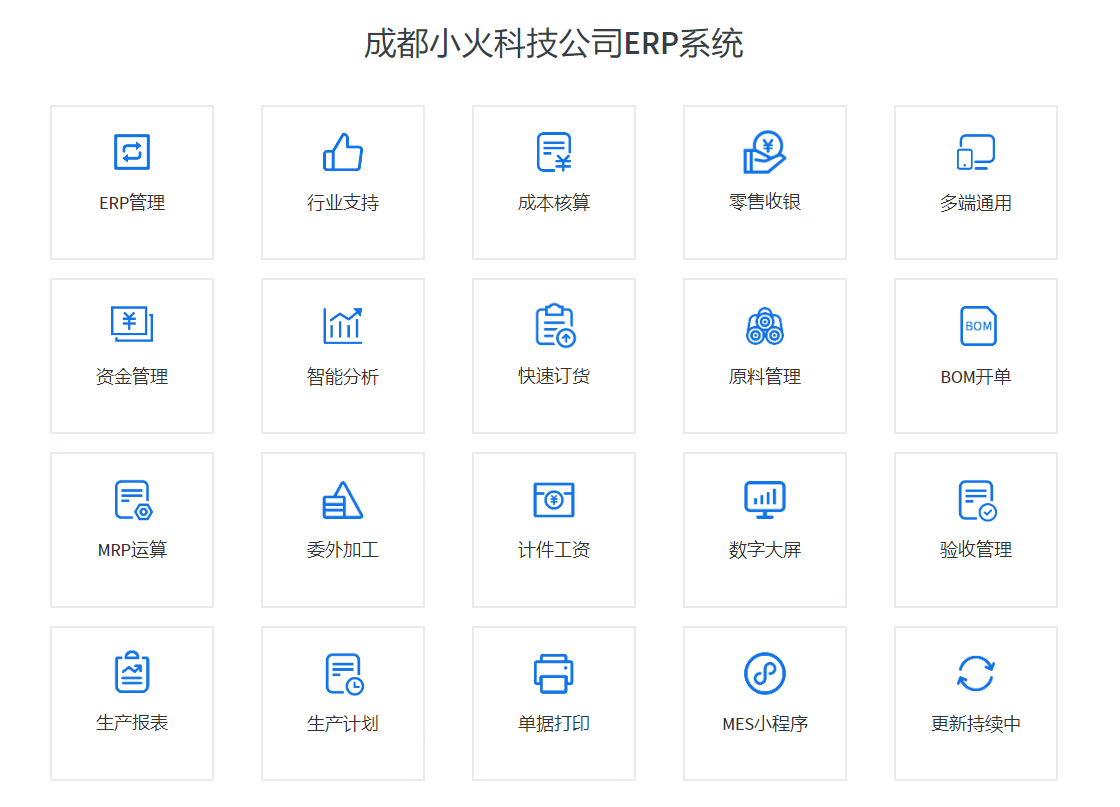Select the 行业支持 thumbs-up icon
This screenshot has height=807, width=1120.
click(343, 152)
